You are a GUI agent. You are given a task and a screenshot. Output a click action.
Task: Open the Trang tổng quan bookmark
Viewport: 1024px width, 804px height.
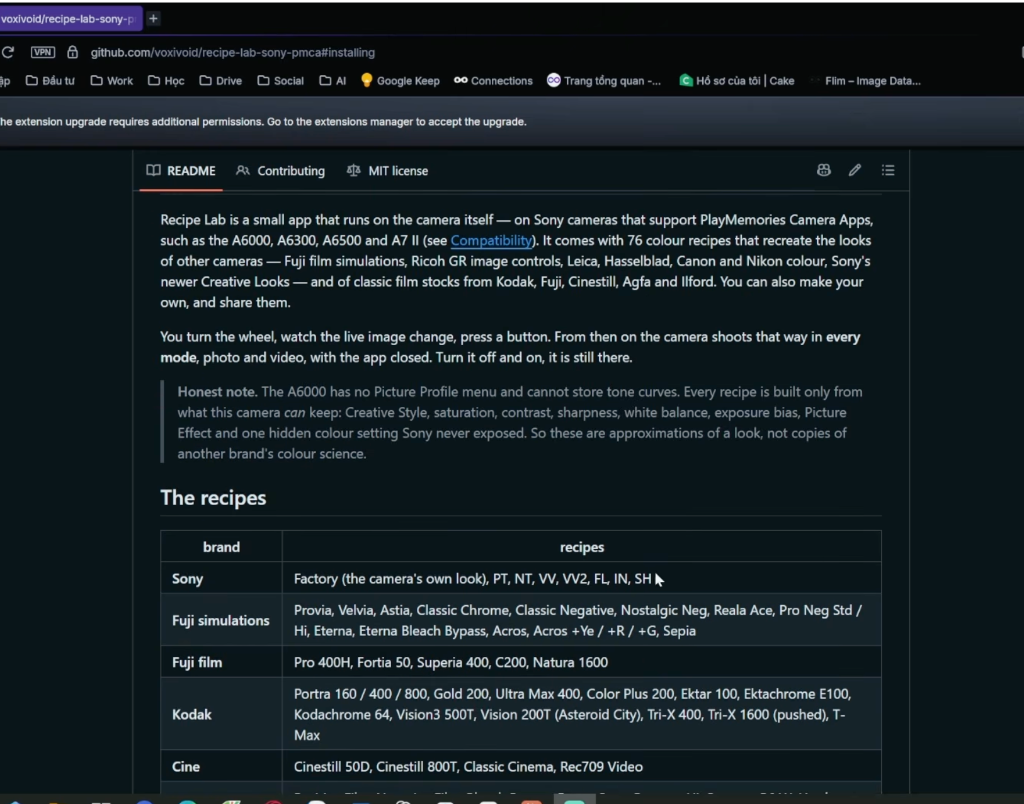[x=604, y=81]
